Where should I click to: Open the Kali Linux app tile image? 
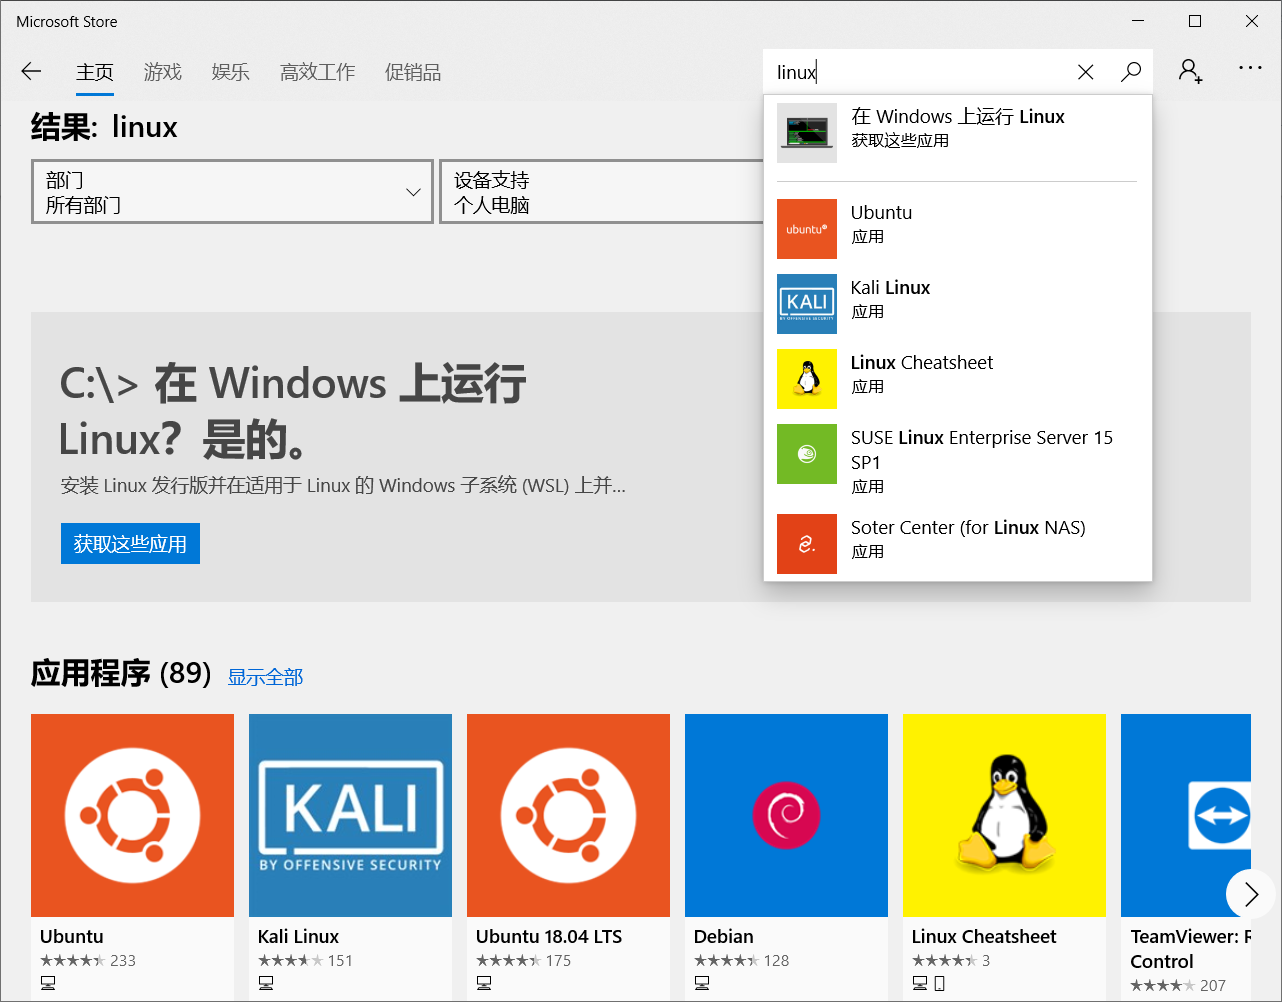[x=350, y=815]
